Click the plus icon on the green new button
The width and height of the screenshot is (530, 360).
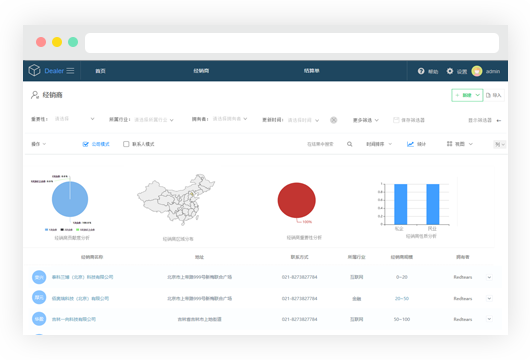point(457,95)
